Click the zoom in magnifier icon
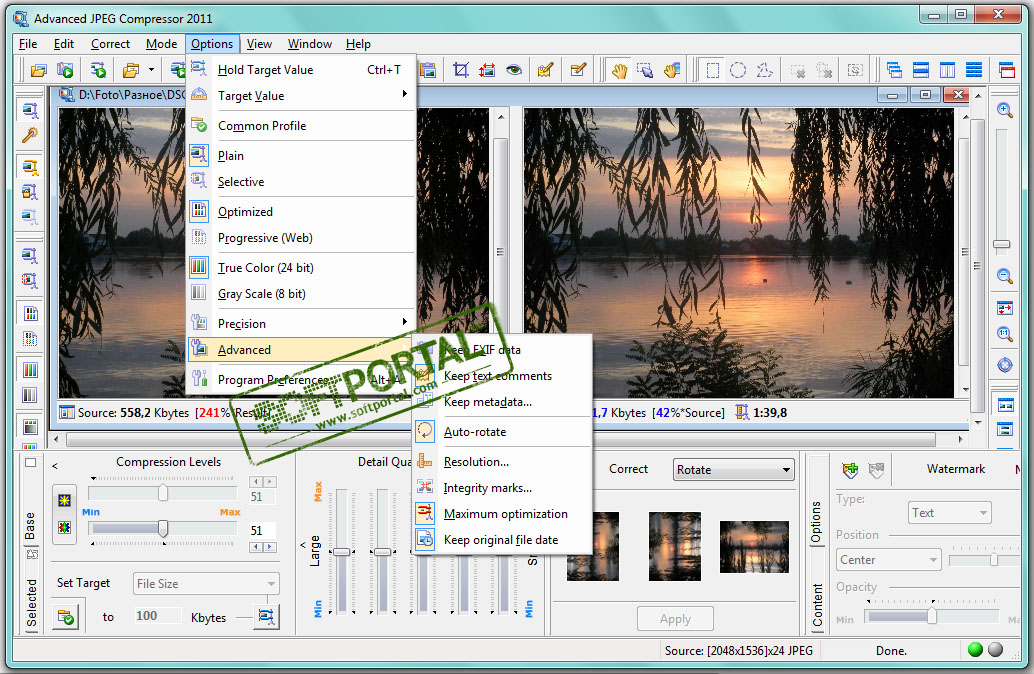The height and width of the screenshot is (674, 1034). (1004, 110)
